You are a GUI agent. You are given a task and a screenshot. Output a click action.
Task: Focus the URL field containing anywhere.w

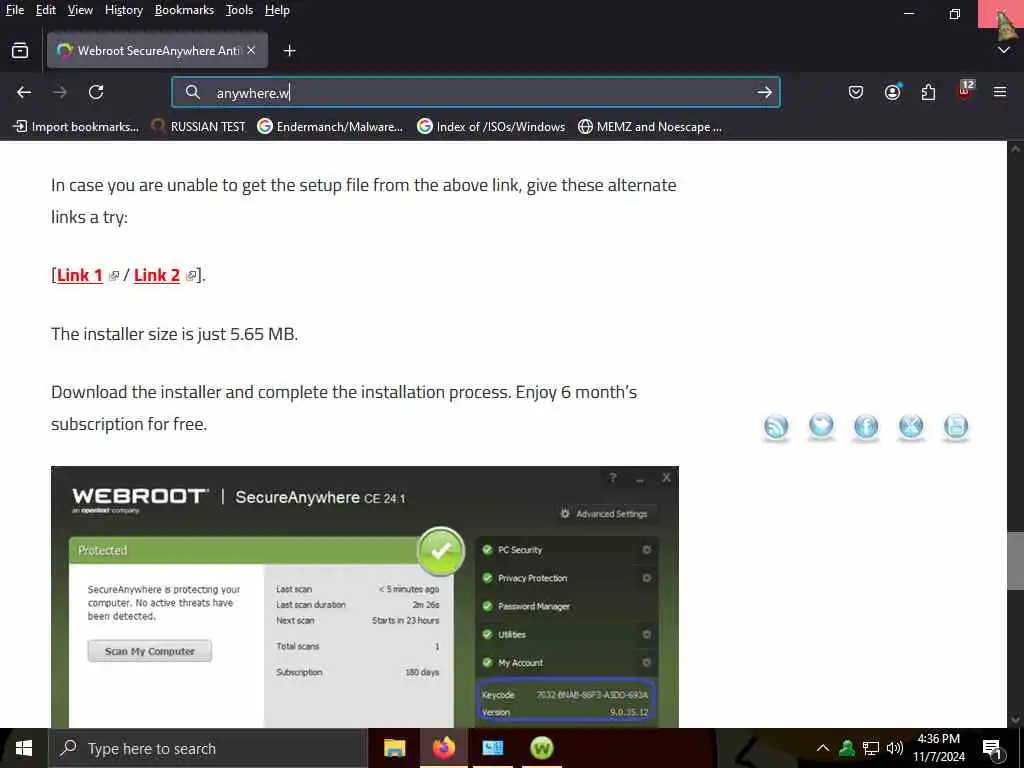[x=475, y=92]
